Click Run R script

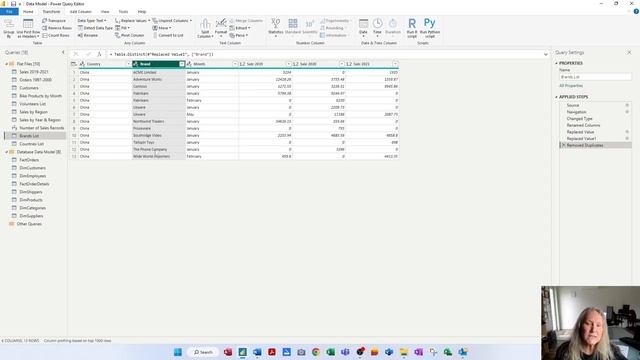point(412,28)
